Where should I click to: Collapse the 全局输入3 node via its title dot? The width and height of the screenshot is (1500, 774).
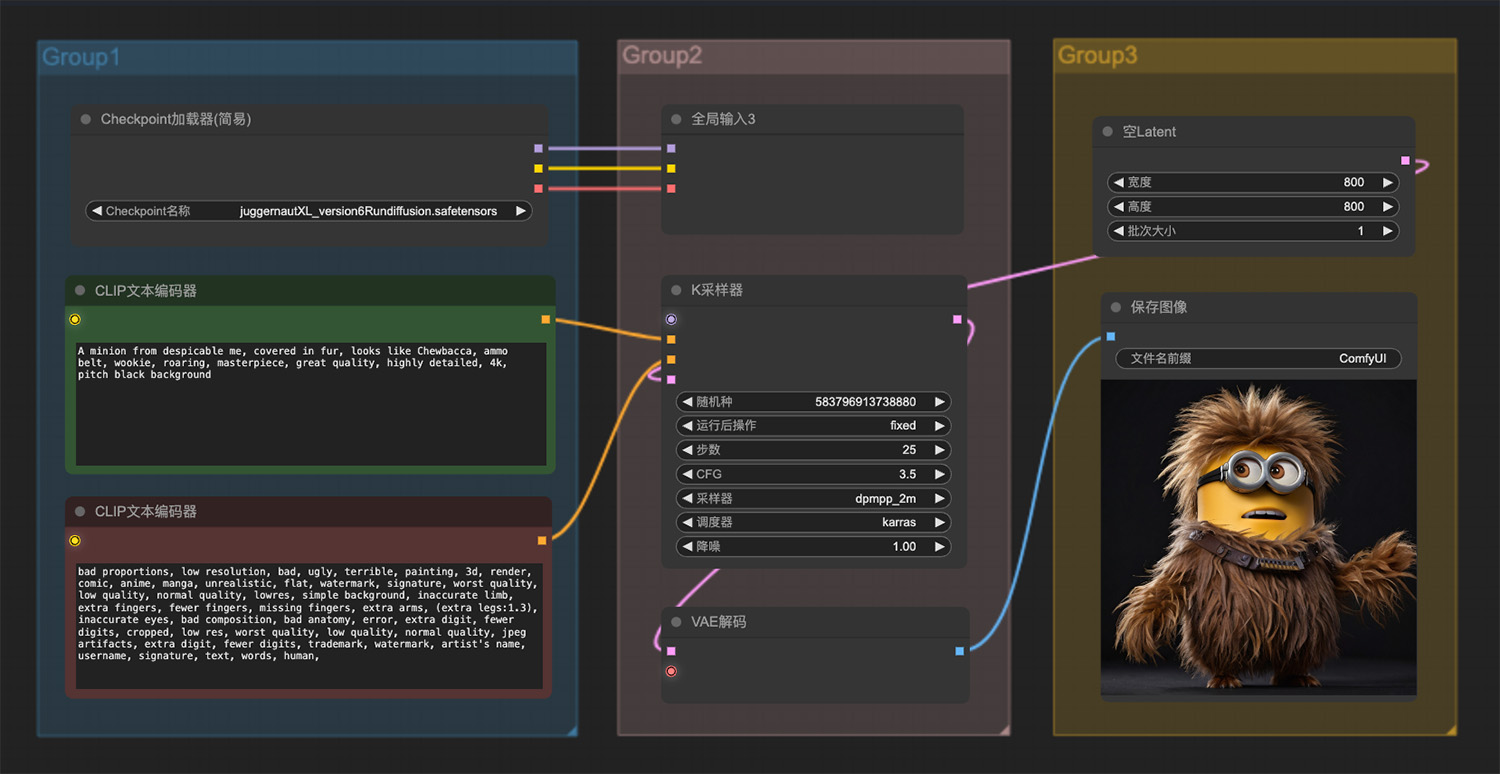676,119
